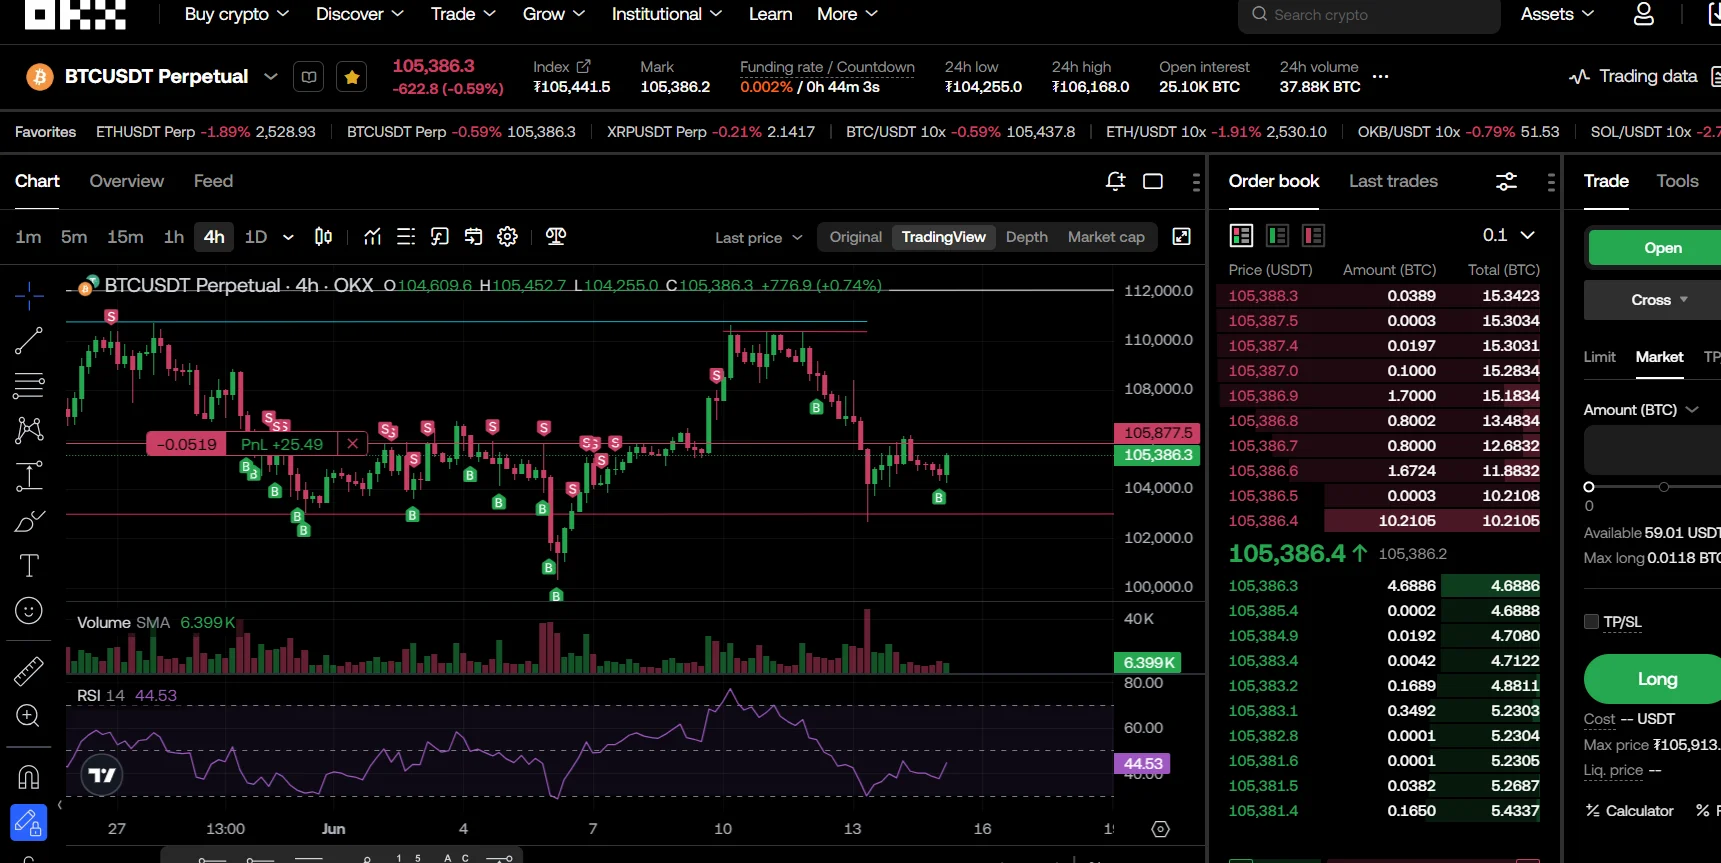Switch to the Feed tab
The width and height of the screenshot is (1721, 863).
point(213,181)
